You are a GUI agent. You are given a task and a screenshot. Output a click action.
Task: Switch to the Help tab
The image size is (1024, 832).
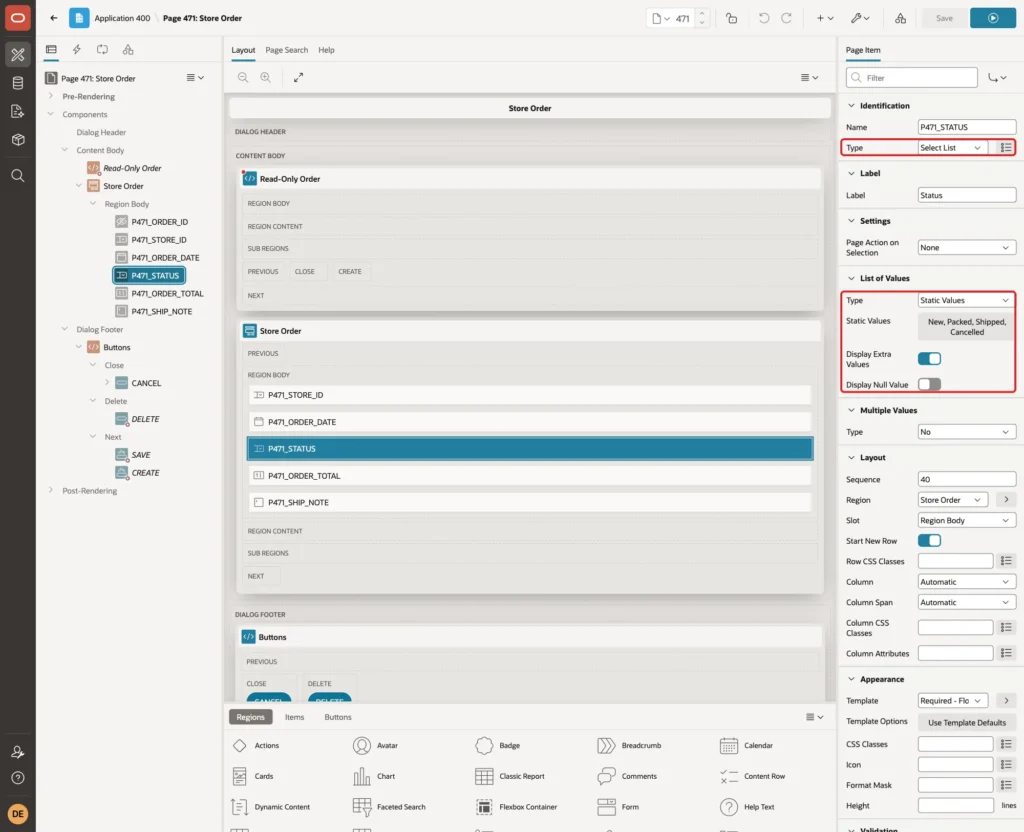coord(326,50)
